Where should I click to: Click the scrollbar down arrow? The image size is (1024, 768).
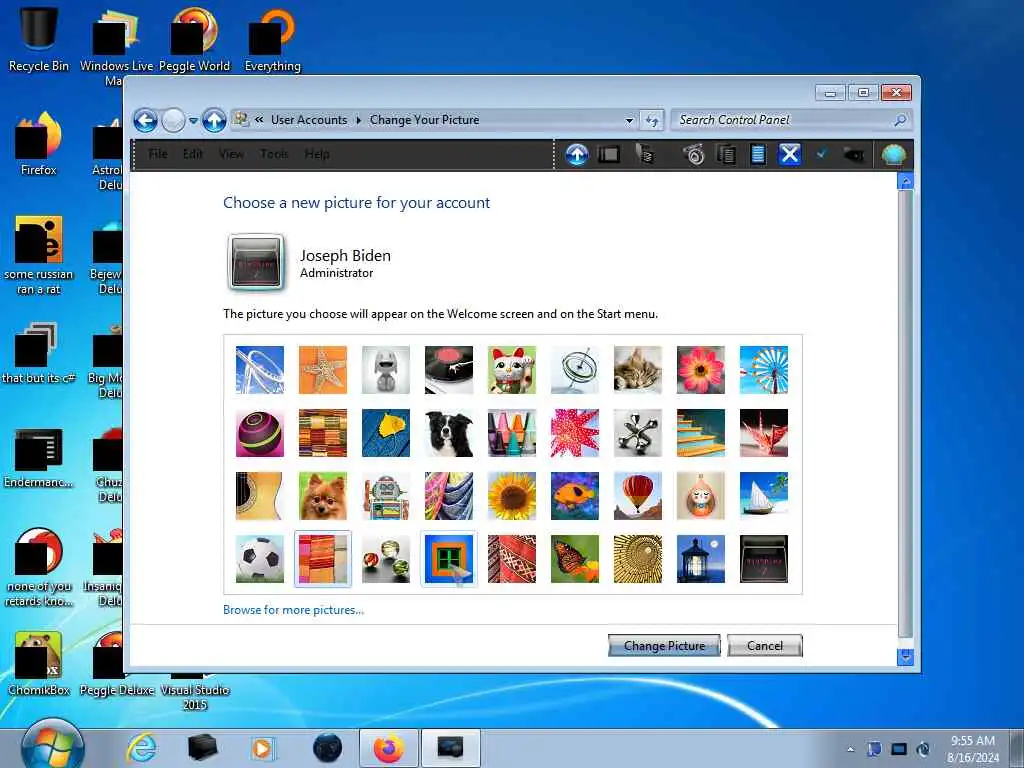(x=905, y=656)
